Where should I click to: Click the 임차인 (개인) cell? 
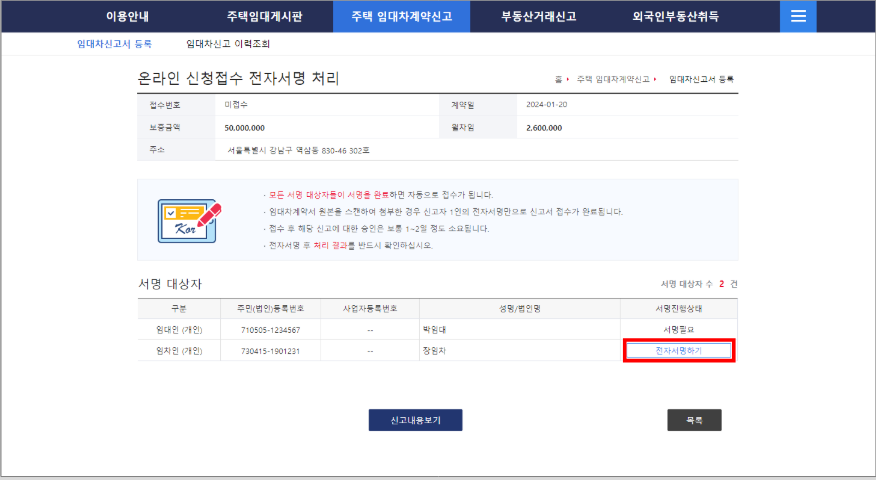point(179,351)
